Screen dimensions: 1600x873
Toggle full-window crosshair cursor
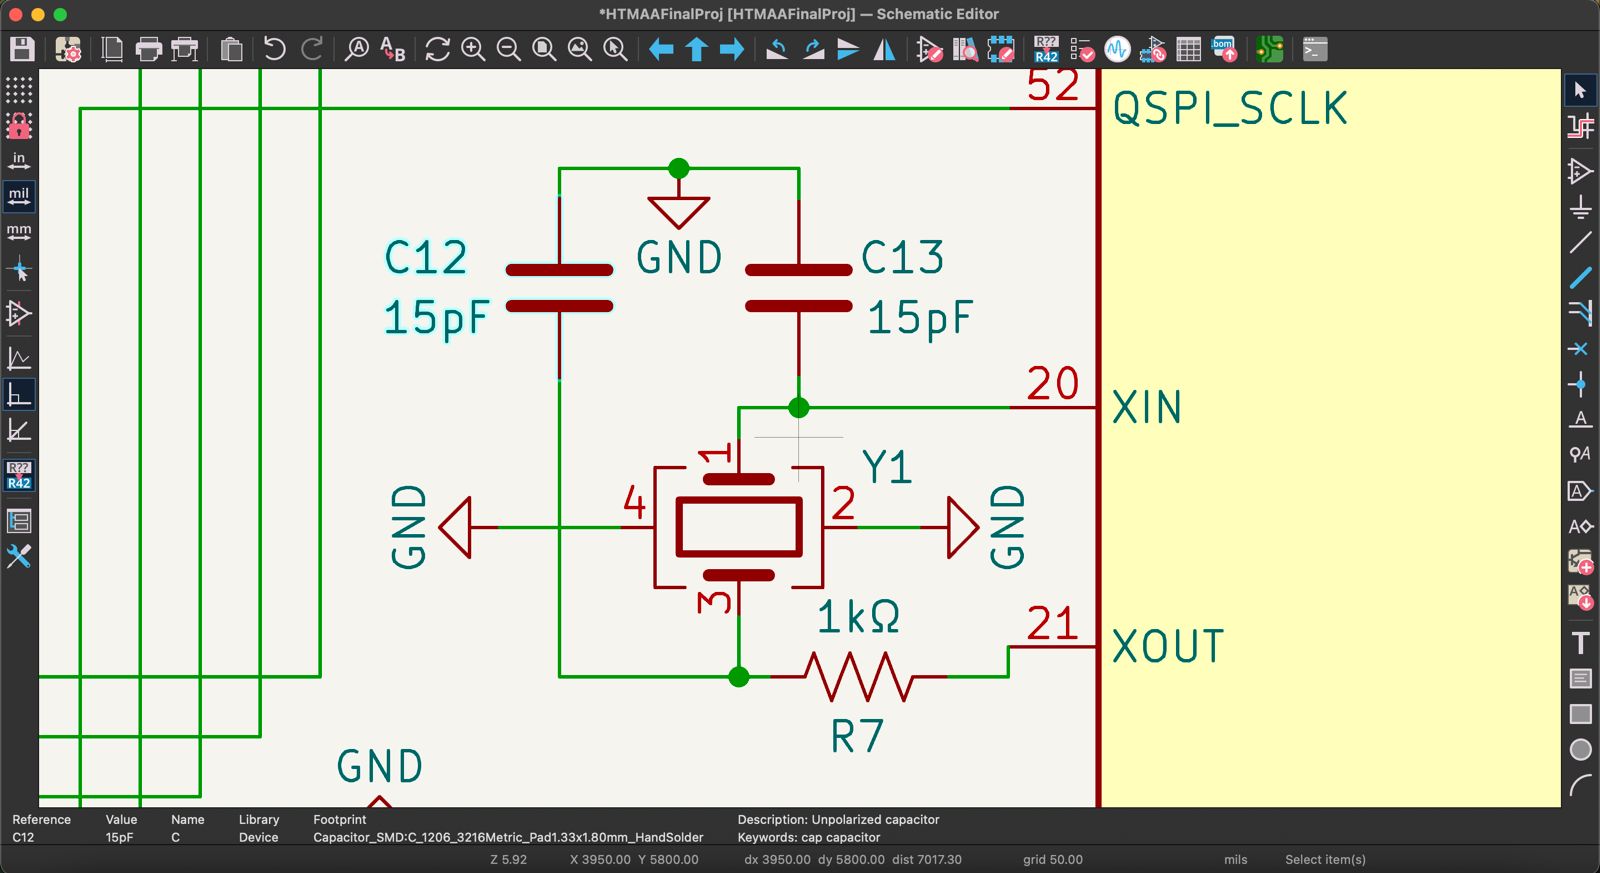click(19, 270)
